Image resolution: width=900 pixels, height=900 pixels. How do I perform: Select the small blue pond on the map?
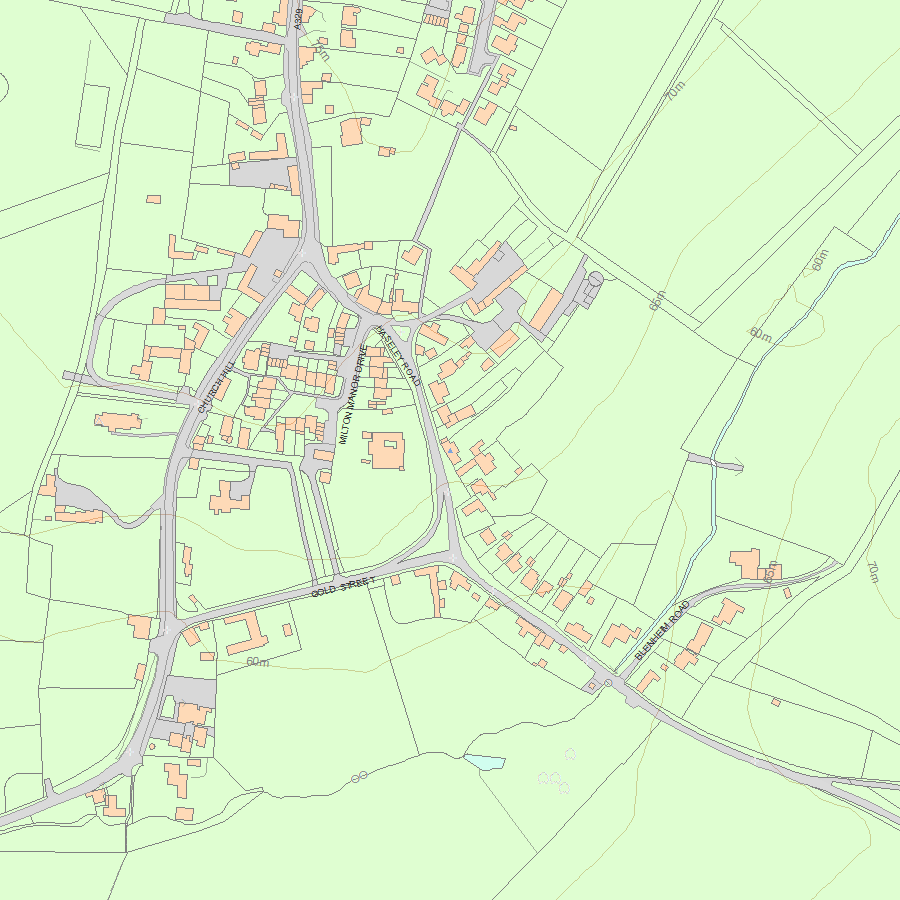[484, 762]
